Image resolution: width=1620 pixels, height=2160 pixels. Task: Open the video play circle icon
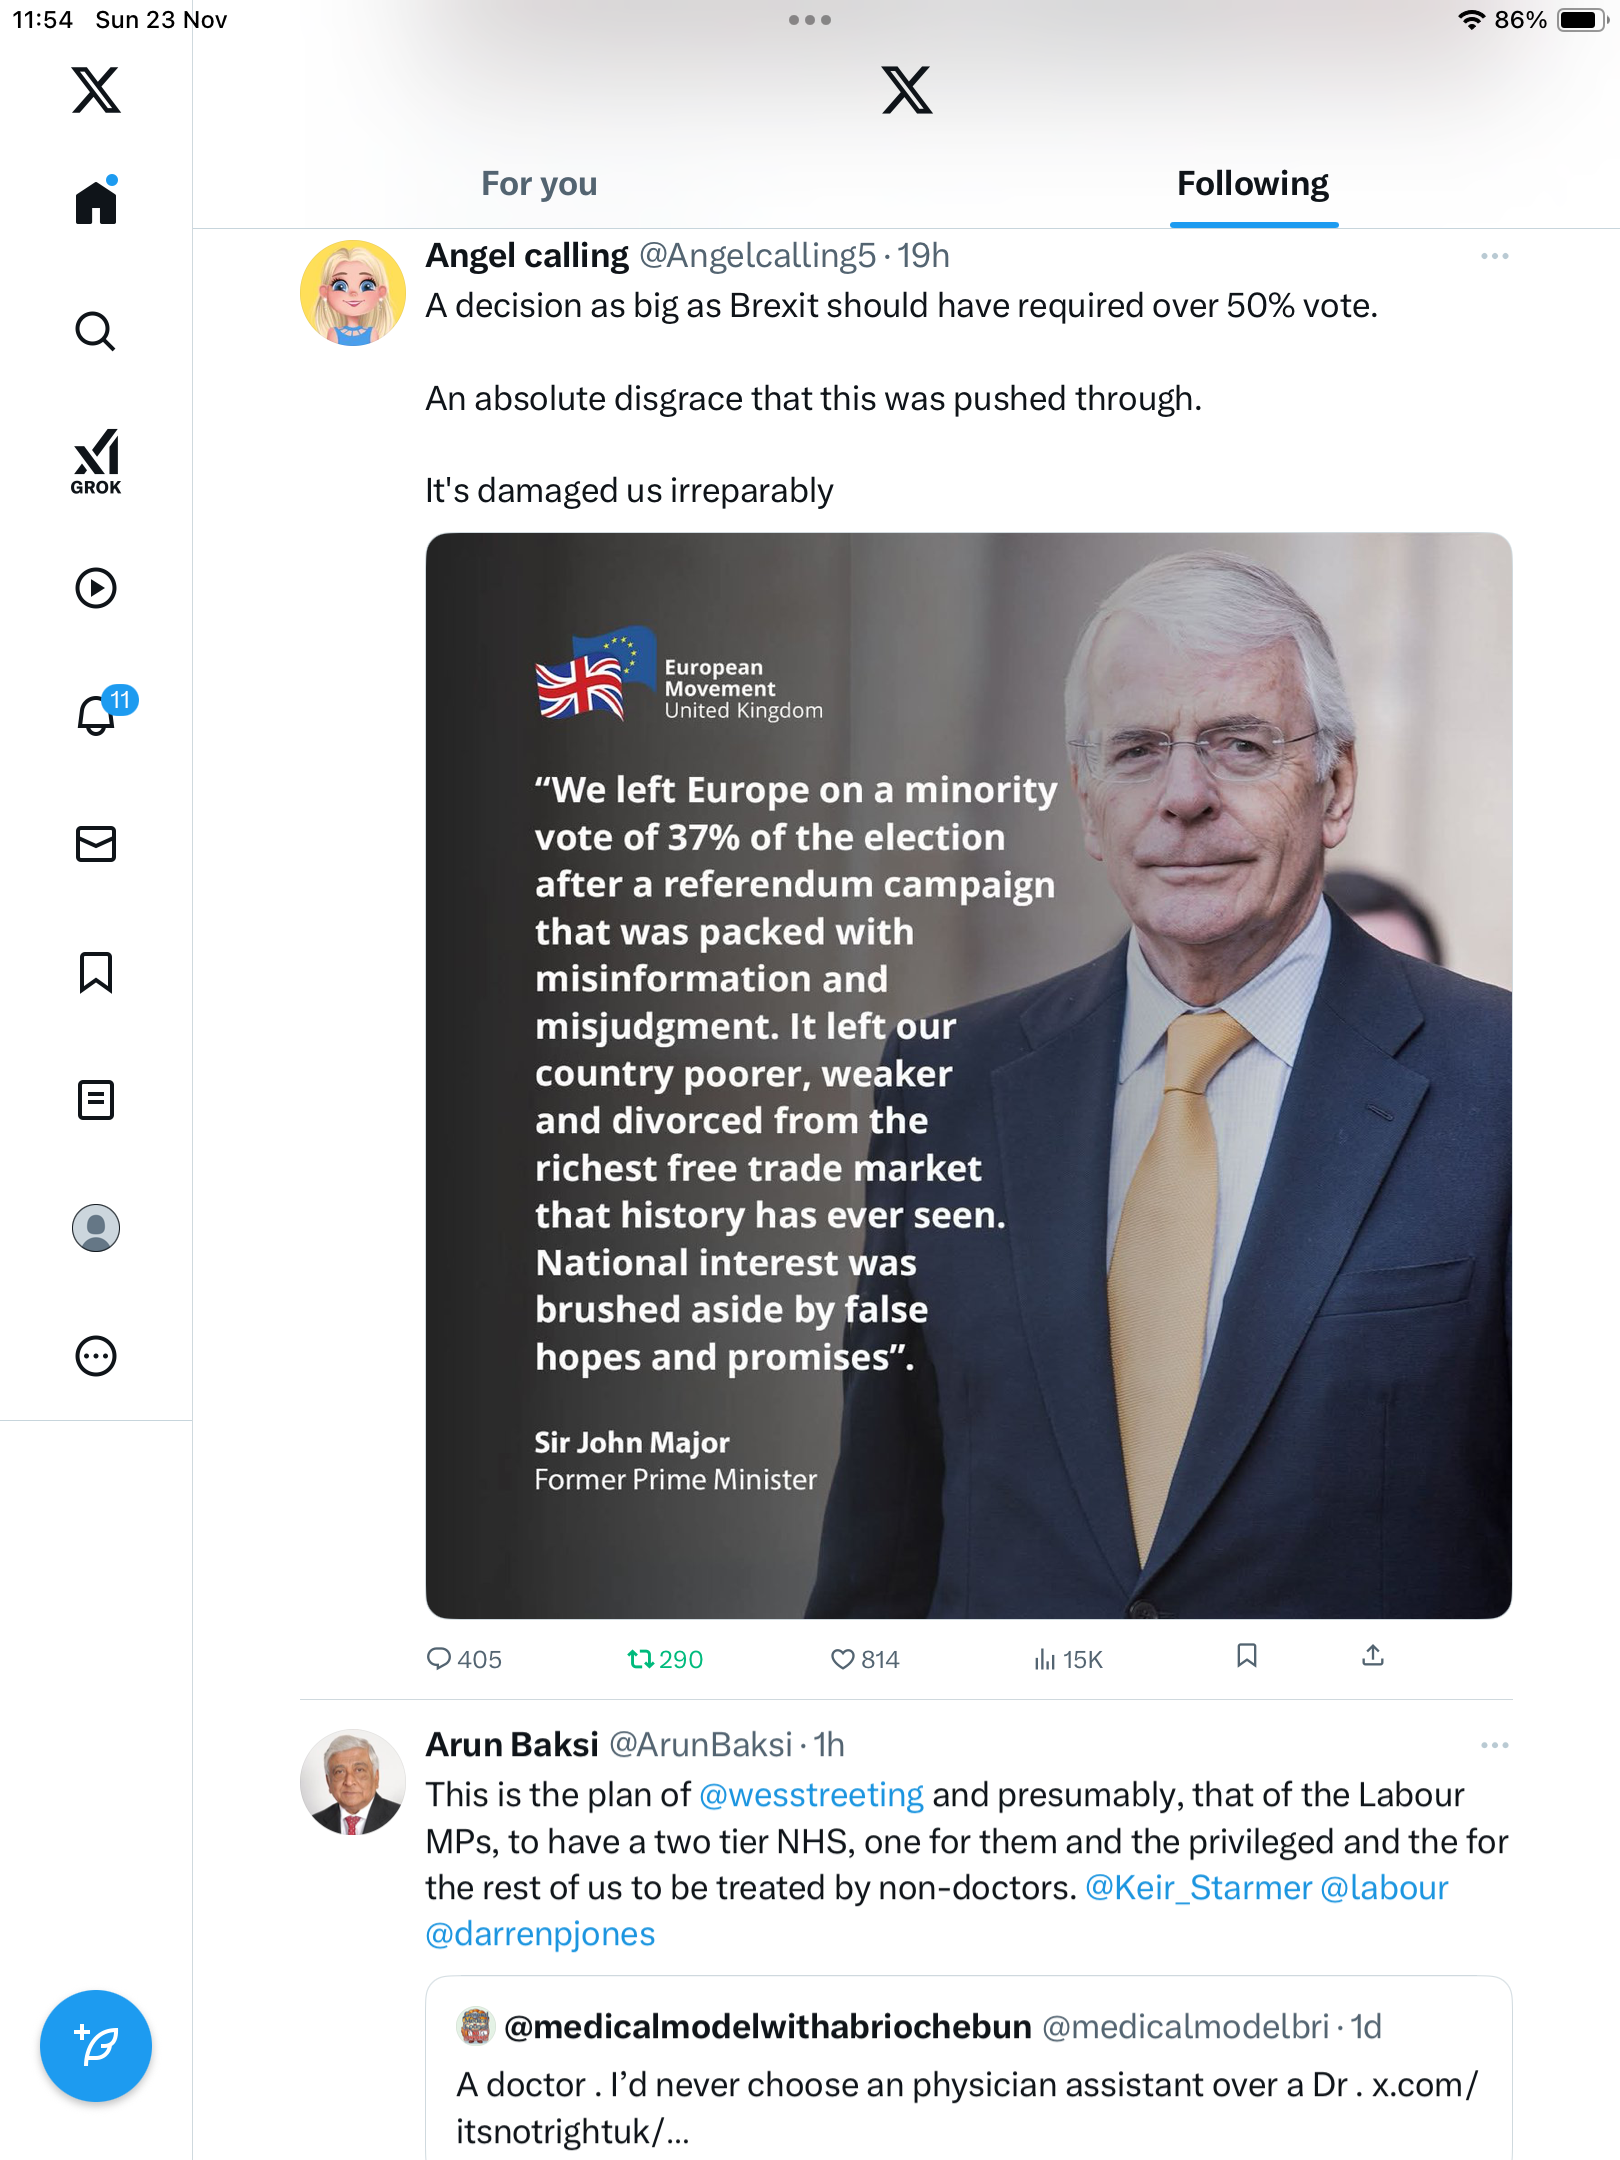(x=96, y=588)
